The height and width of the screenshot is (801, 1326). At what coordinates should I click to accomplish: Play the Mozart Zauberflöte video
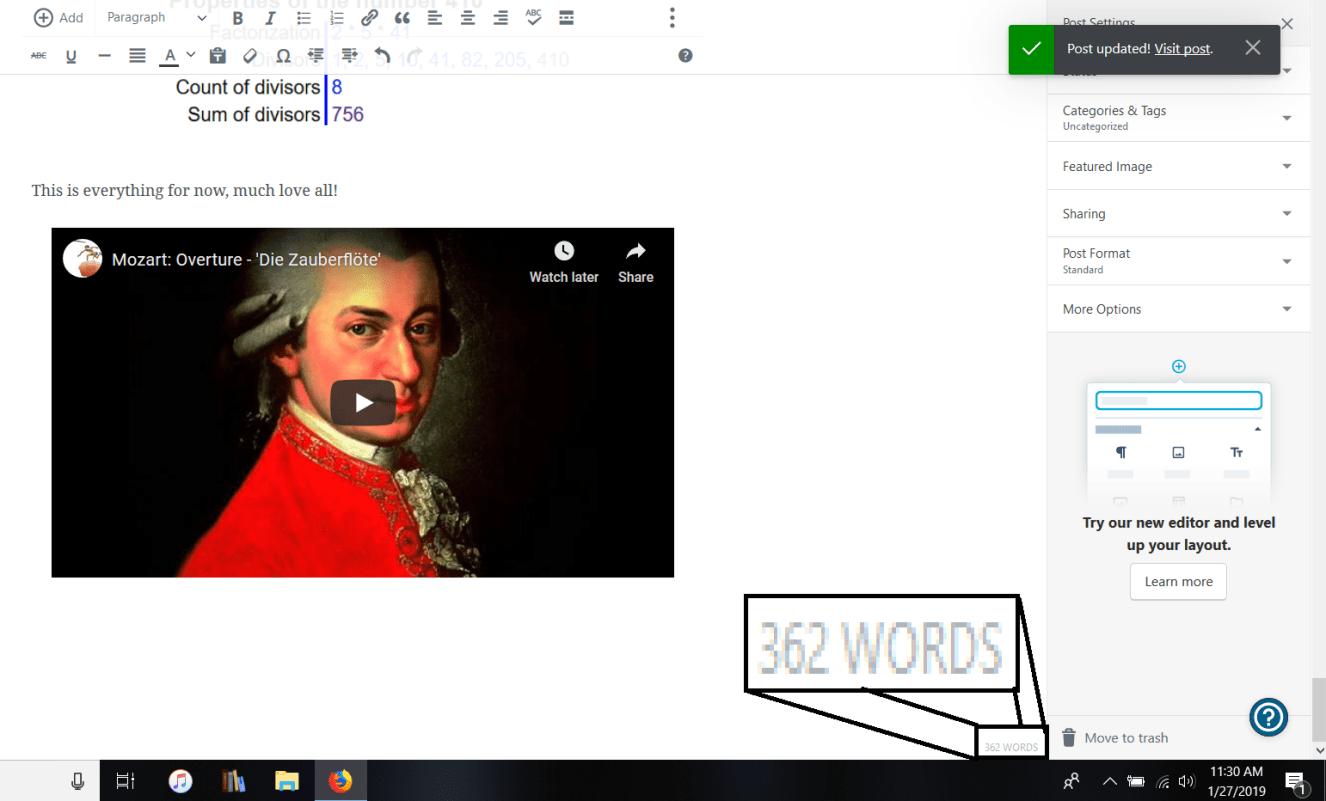(363, 402)
